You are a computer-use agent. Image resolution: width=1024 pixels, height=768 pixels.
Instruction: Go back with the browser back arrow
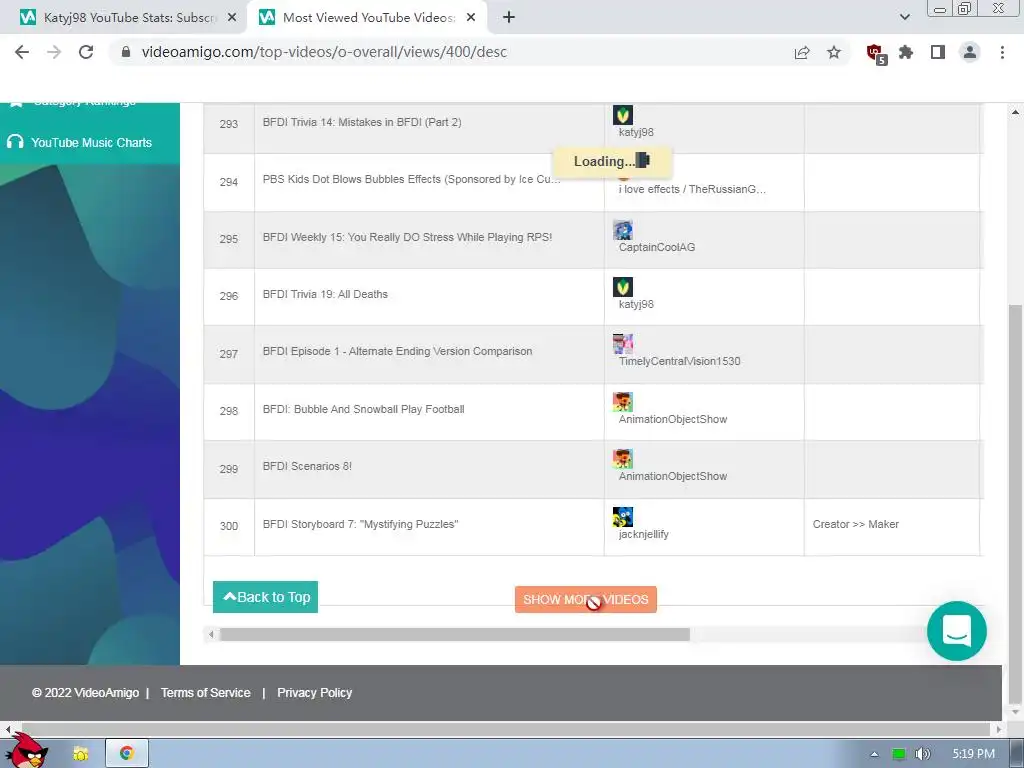pos(22,52)
